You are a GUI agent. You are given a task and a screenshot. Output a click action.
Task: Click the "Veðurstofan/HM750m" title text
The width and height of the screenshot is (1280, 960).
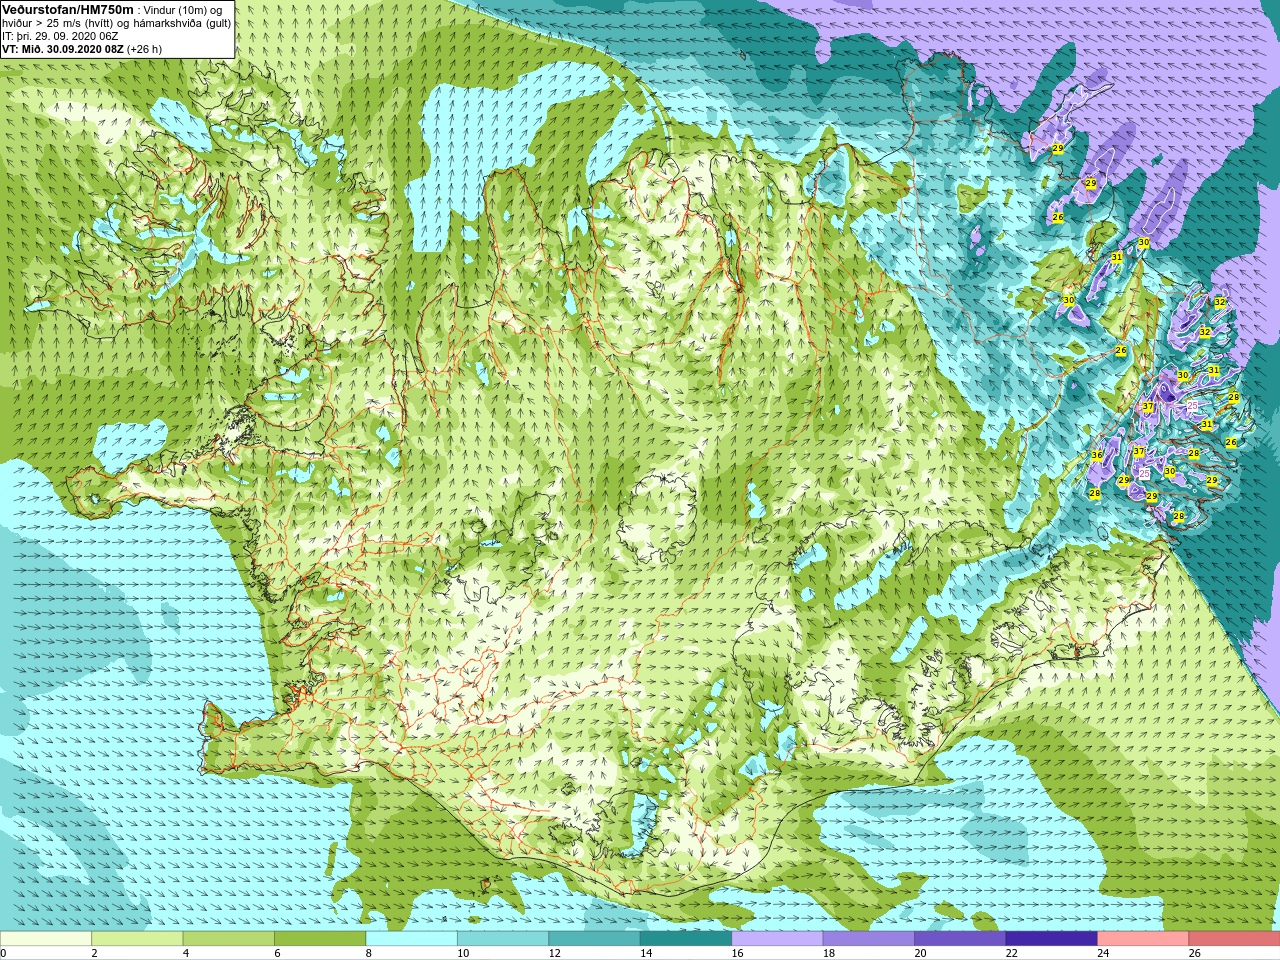[x=68, y=9]
